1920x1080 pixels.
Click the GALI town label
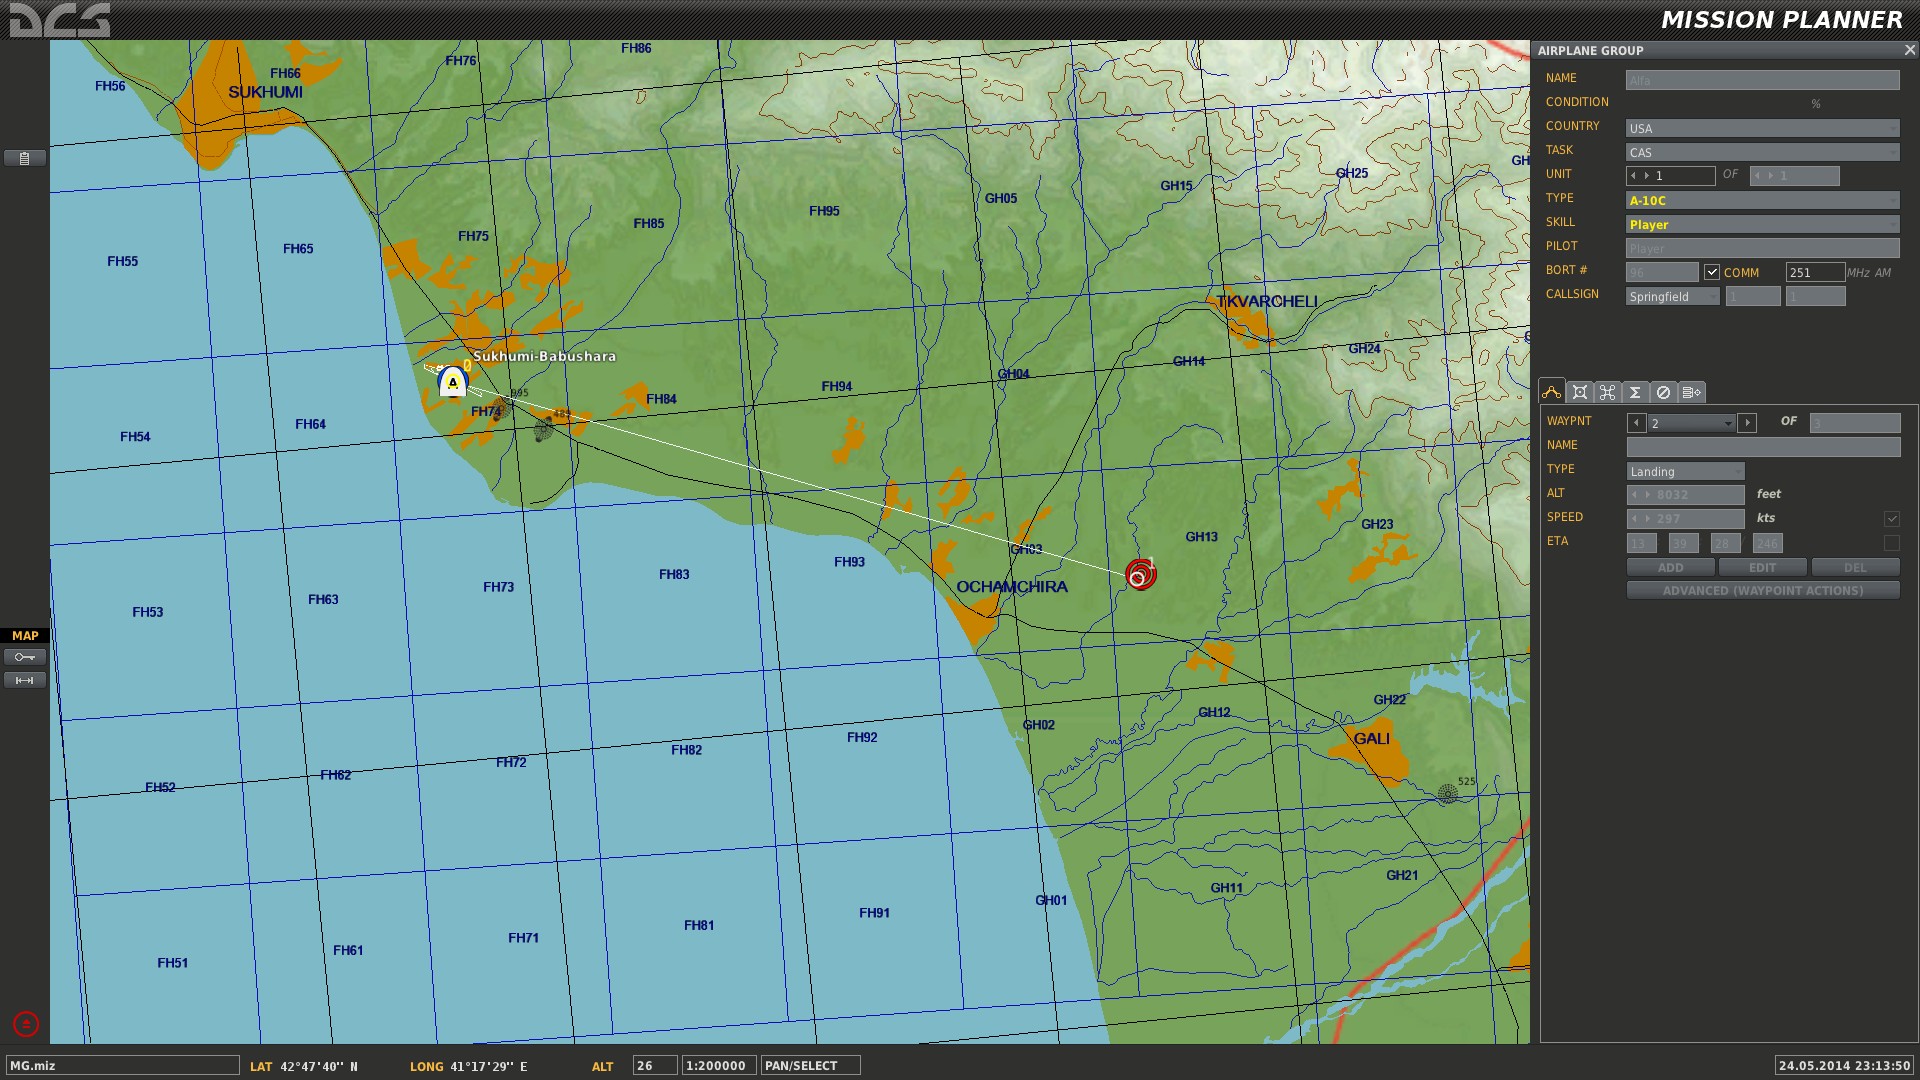1372,739
